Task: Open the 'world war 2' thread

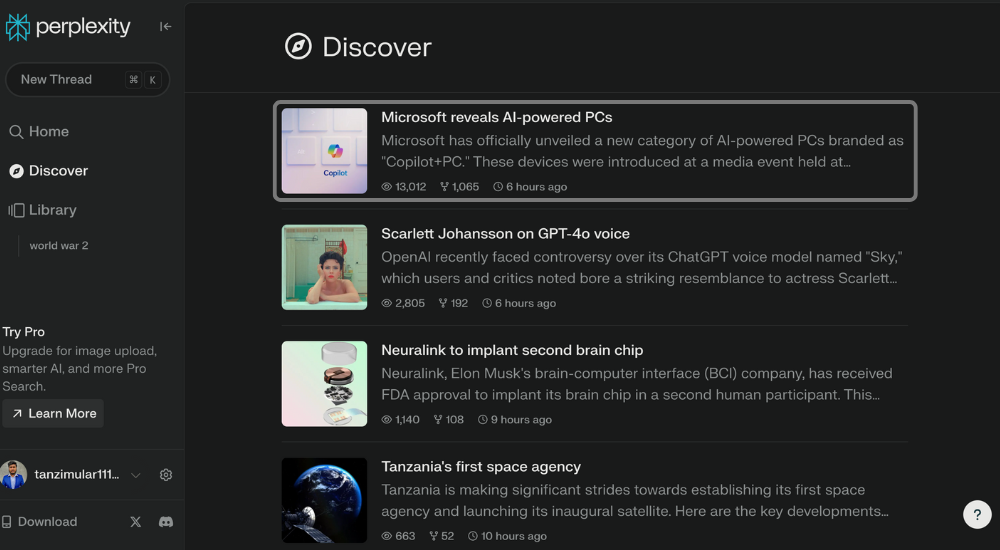Action: [59, 246]
